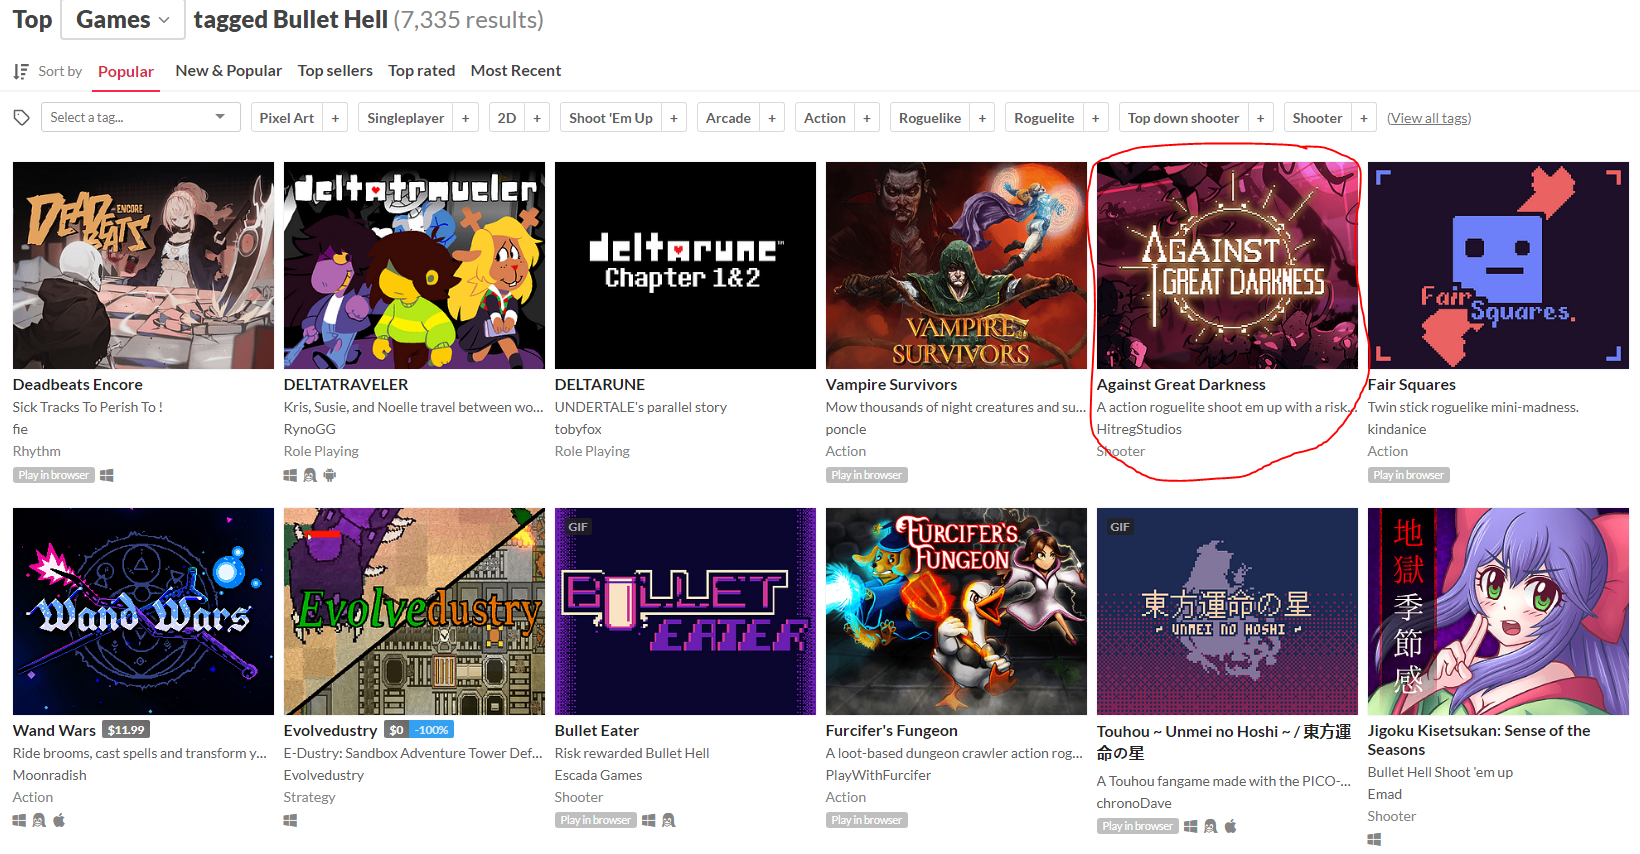Click Android platform icon under DELTATRAVELER
This screenshot has height=854, width=1640.
click(x=330, y=475)
